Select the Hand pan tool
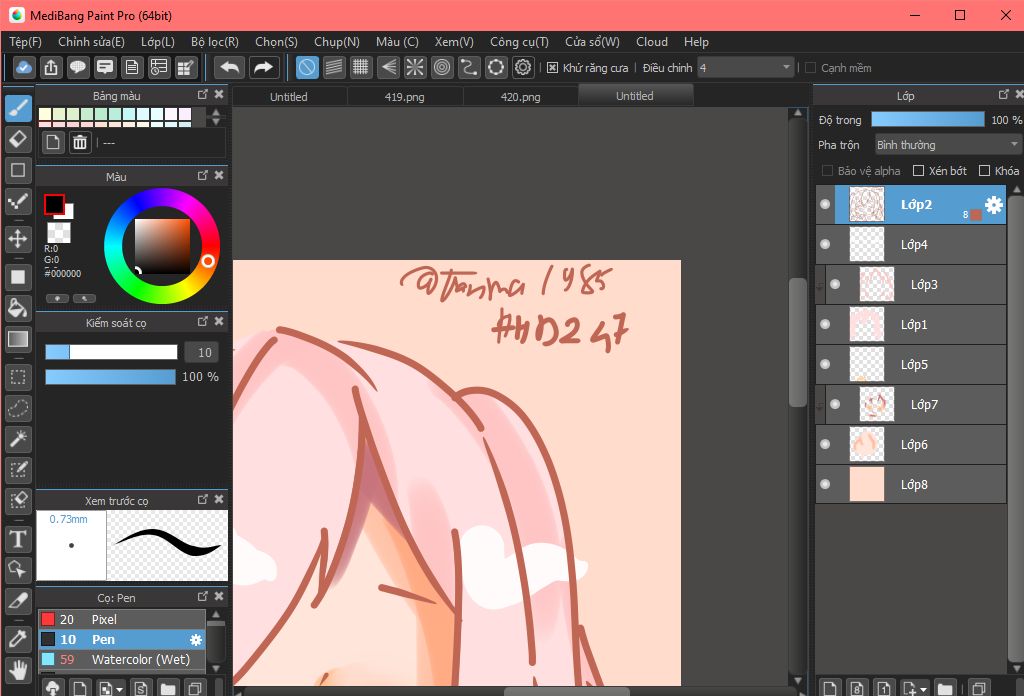1024x696 pixels. [18, 670]
